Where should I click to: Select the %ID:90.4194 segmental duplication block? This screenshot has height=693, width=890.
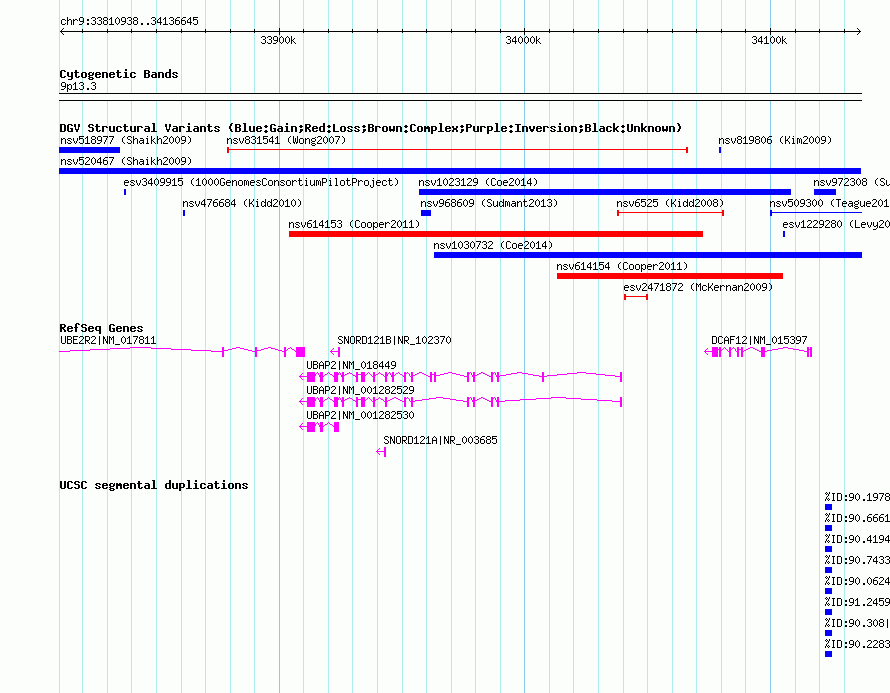coord(828,549)
